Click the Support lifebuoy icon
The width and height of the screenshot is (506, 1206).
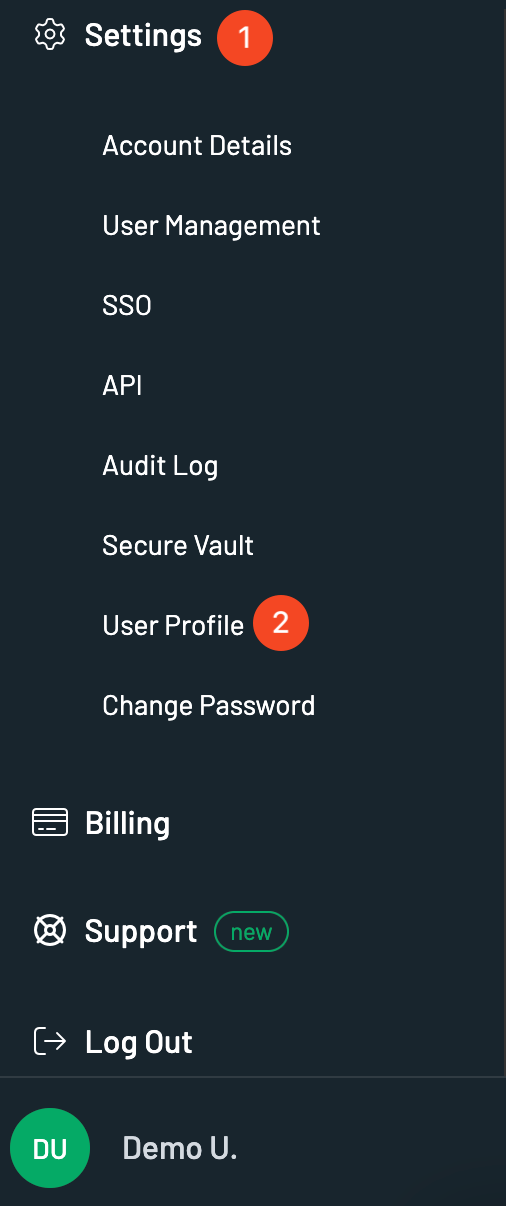(50, 932)
